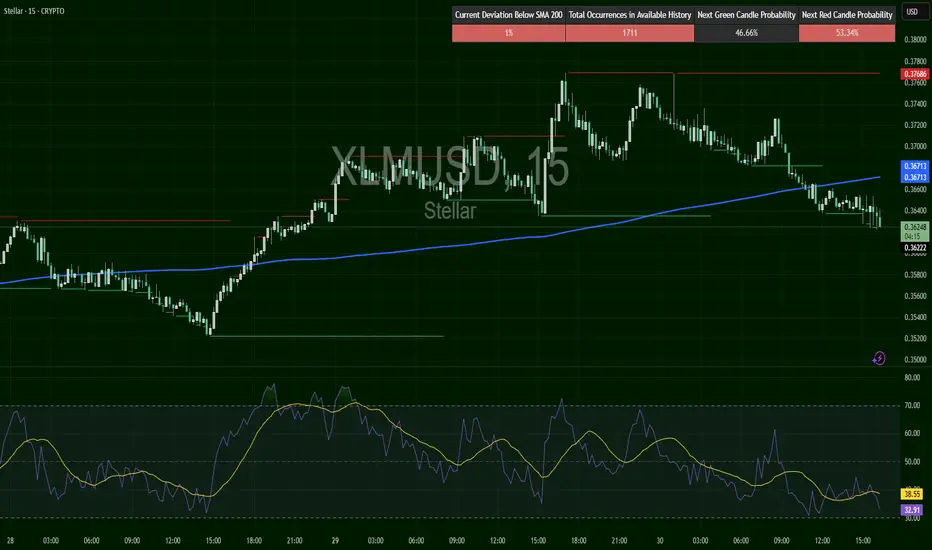Click the 1711 occurrences cell
This screenshot has width=932, height=550.
point(629,33)
